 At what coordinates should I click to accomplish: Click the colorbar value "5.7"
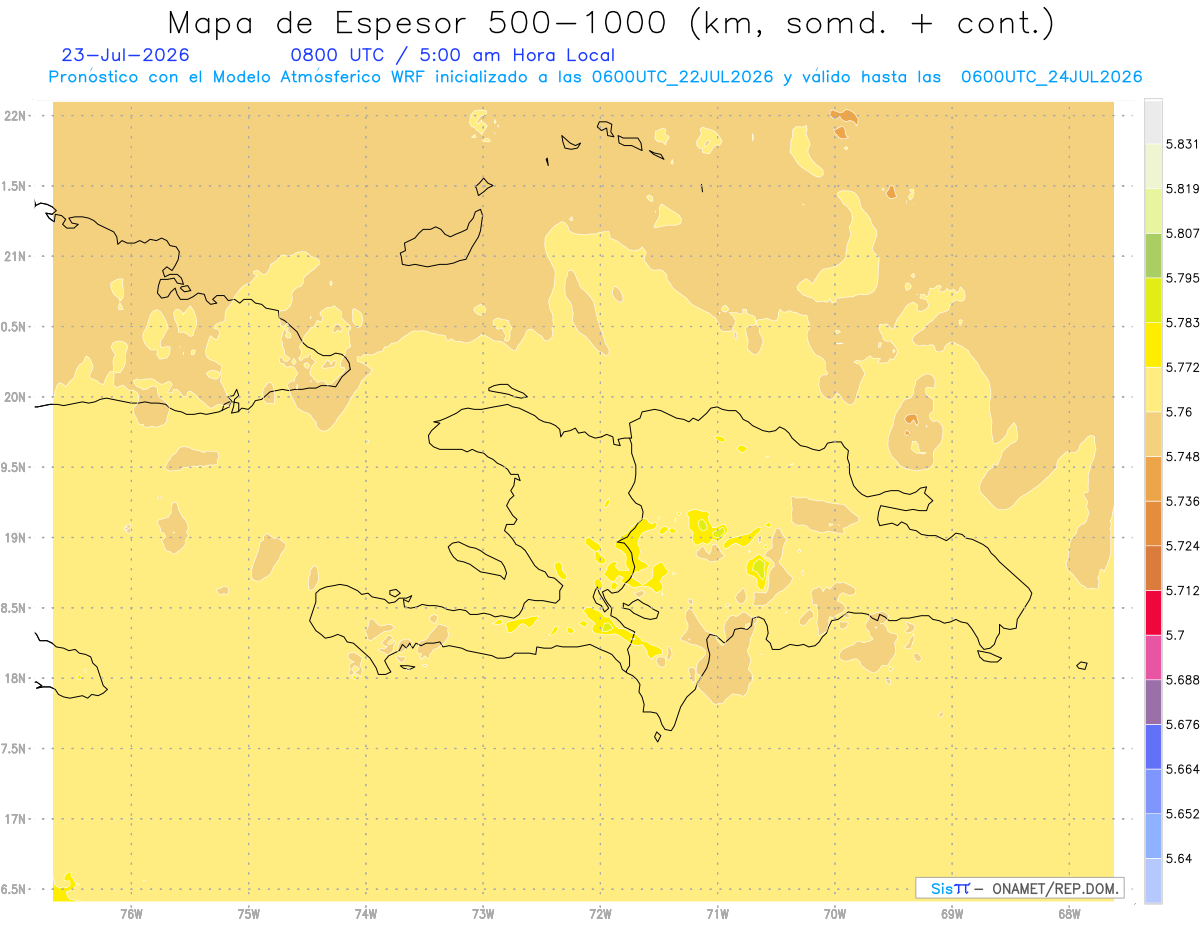(x=1175, y=635)
